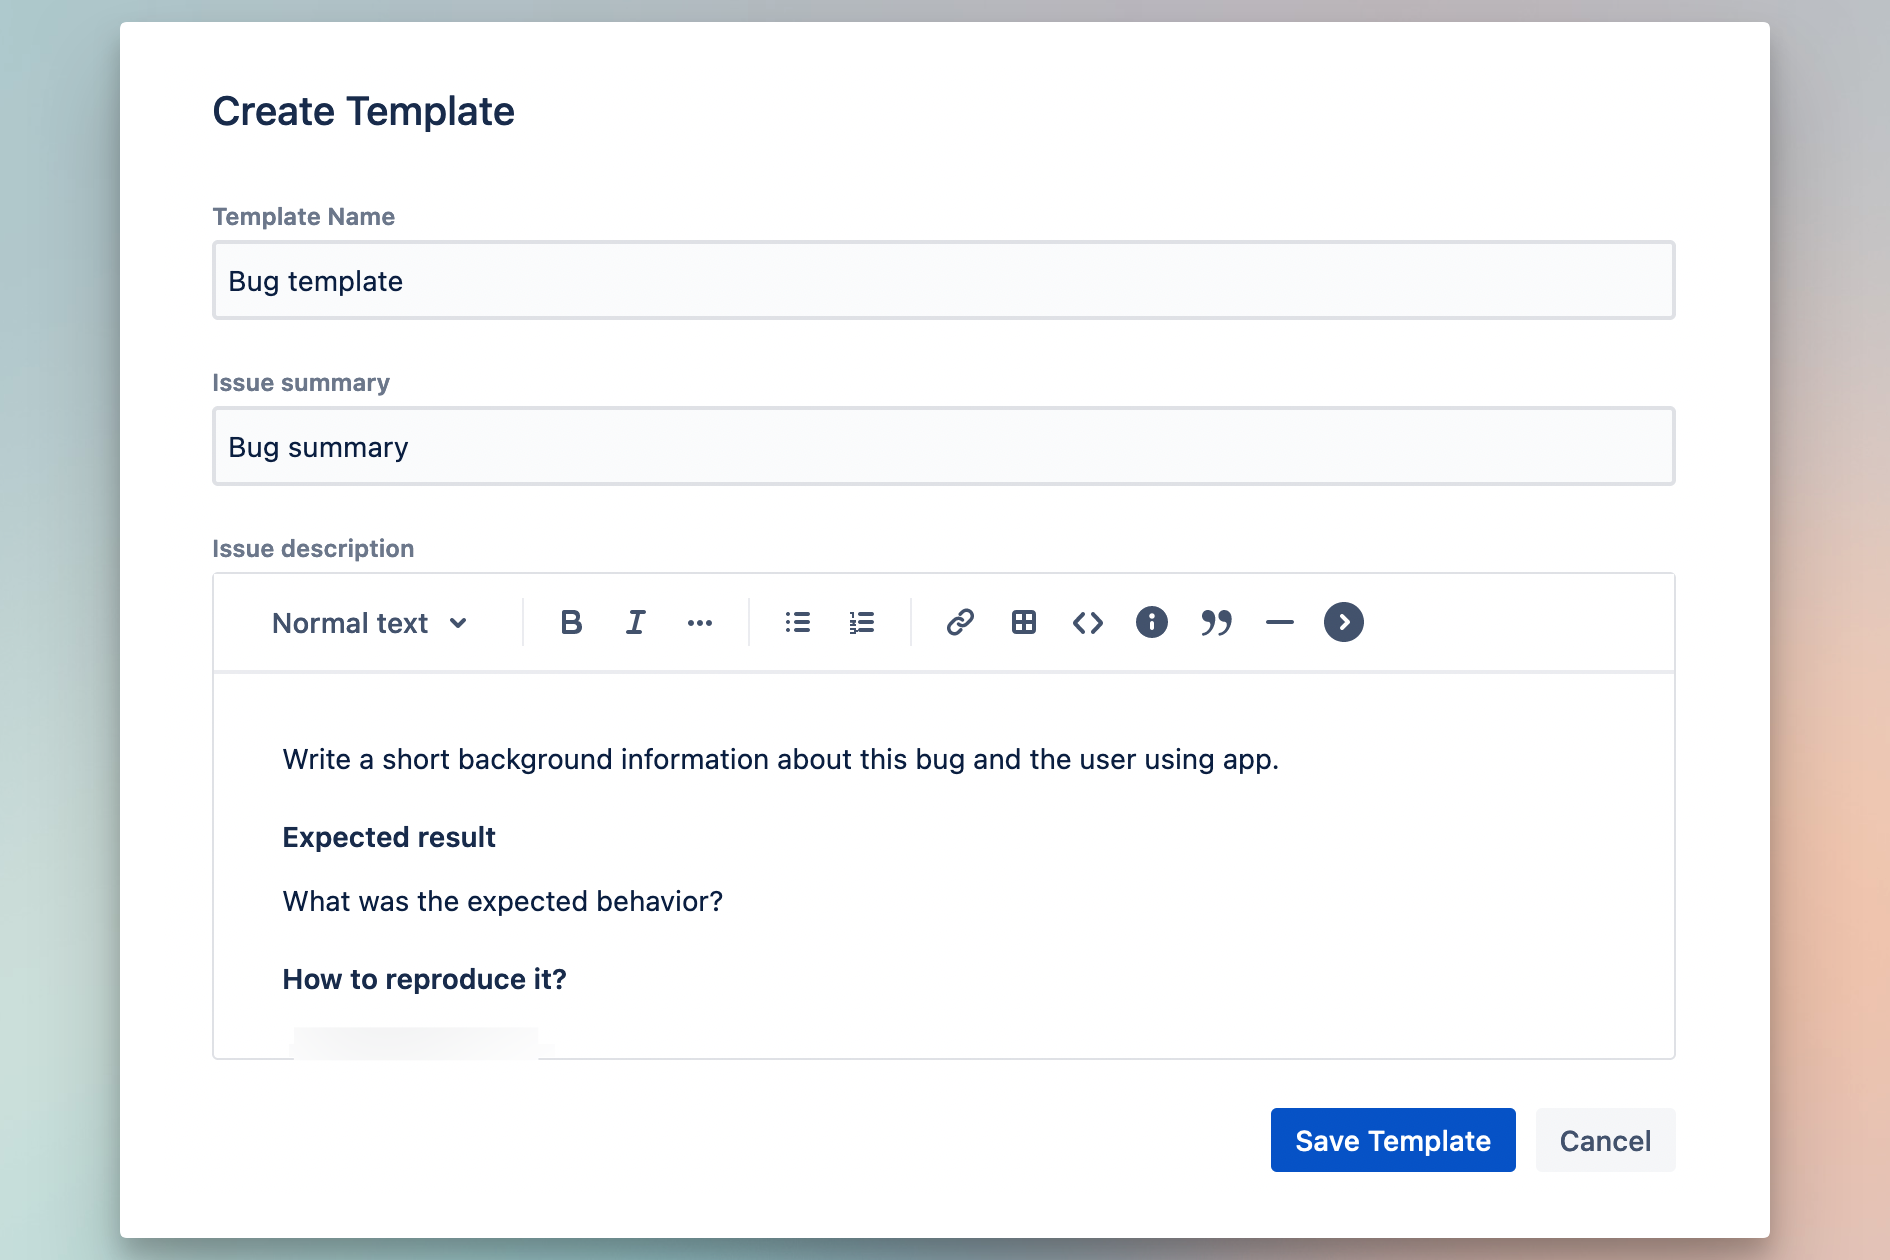The height and width of the screenshot is (1260, 1890).
Task: Place cursor after 'How to reproduce it?'
Action: pos(568,979)
